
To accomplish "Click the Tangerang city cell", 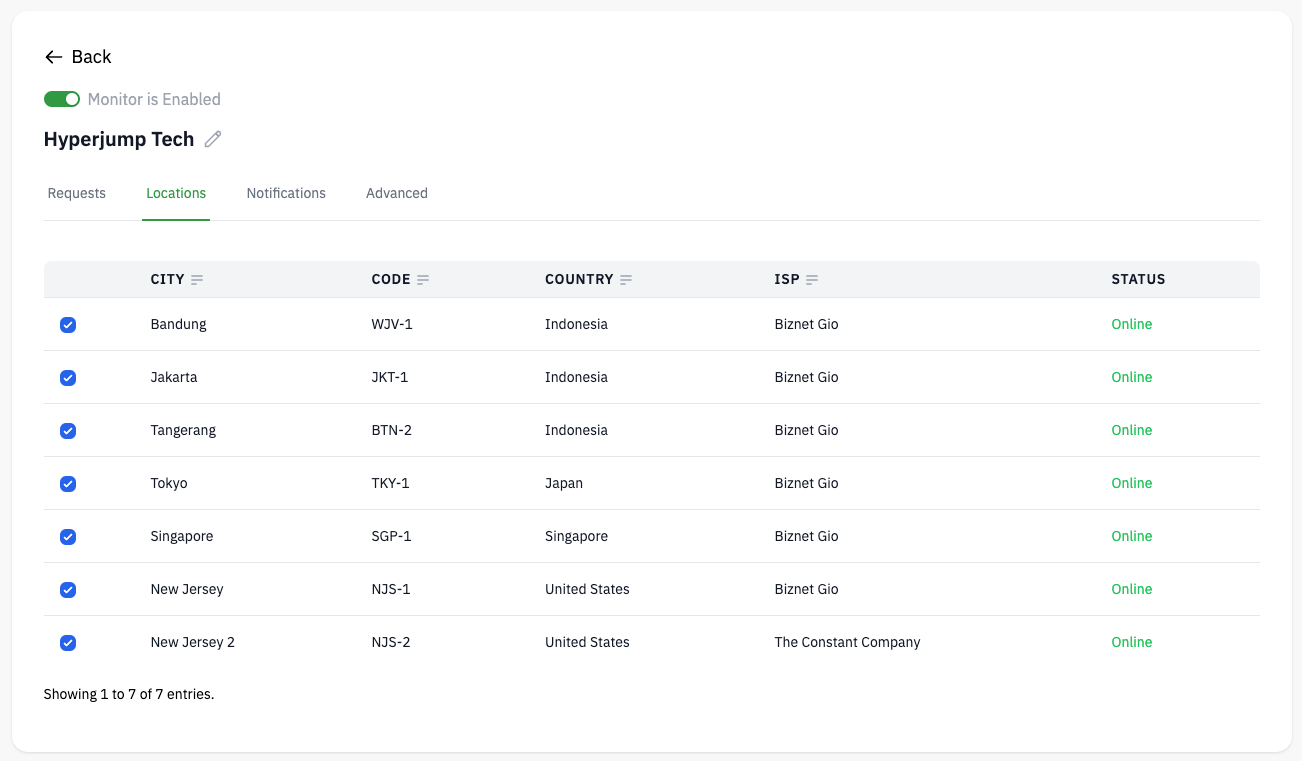I will point(183,430).
